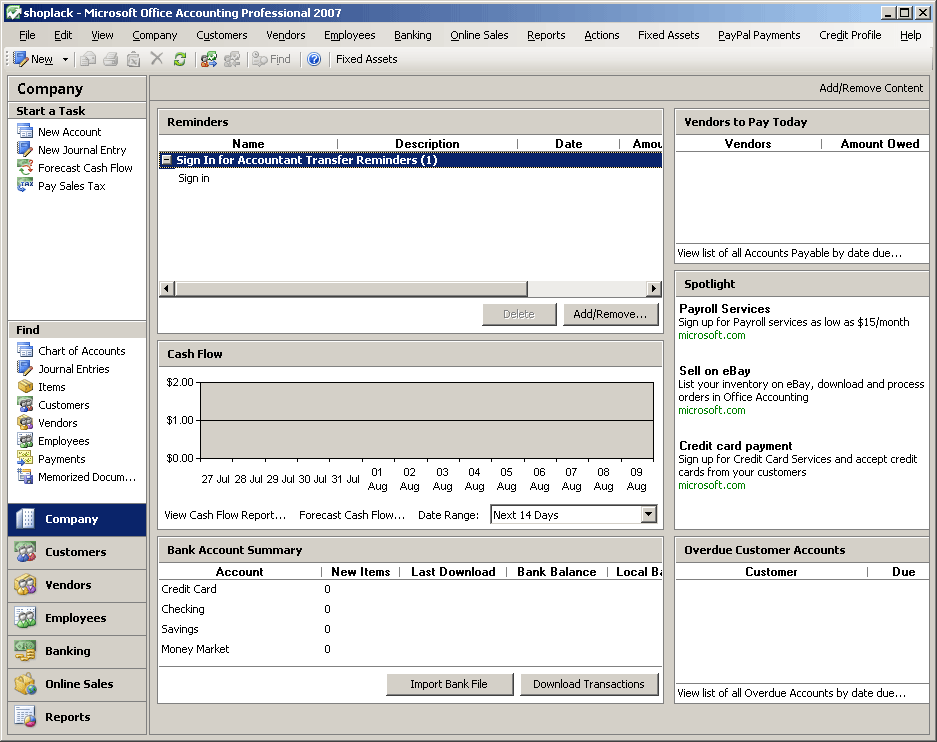Select the Company navigation pane button
This screenshot has height=742, width=937.
tap(77, 519)
